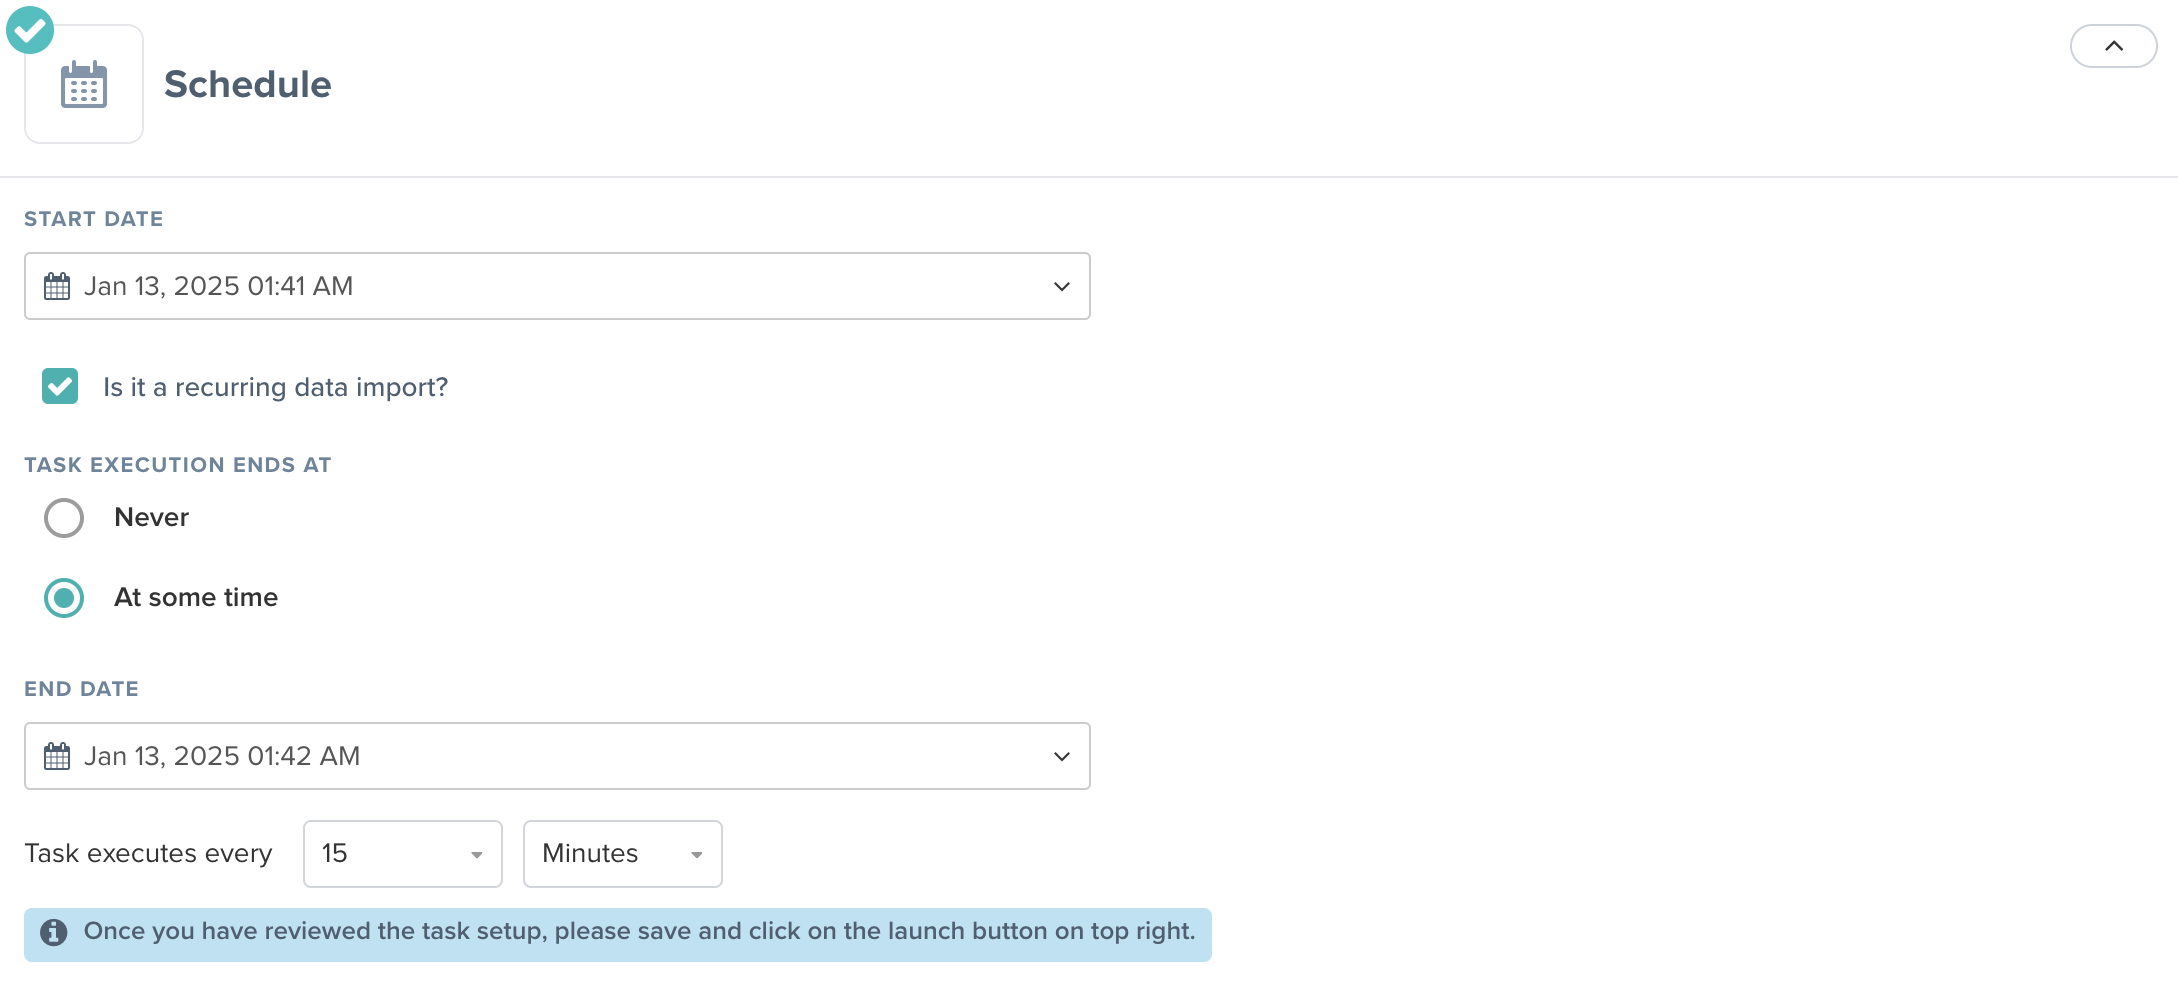
Task: Click the start date value Jan 13, 2025 01:41 AM
Action: point(218,287)
